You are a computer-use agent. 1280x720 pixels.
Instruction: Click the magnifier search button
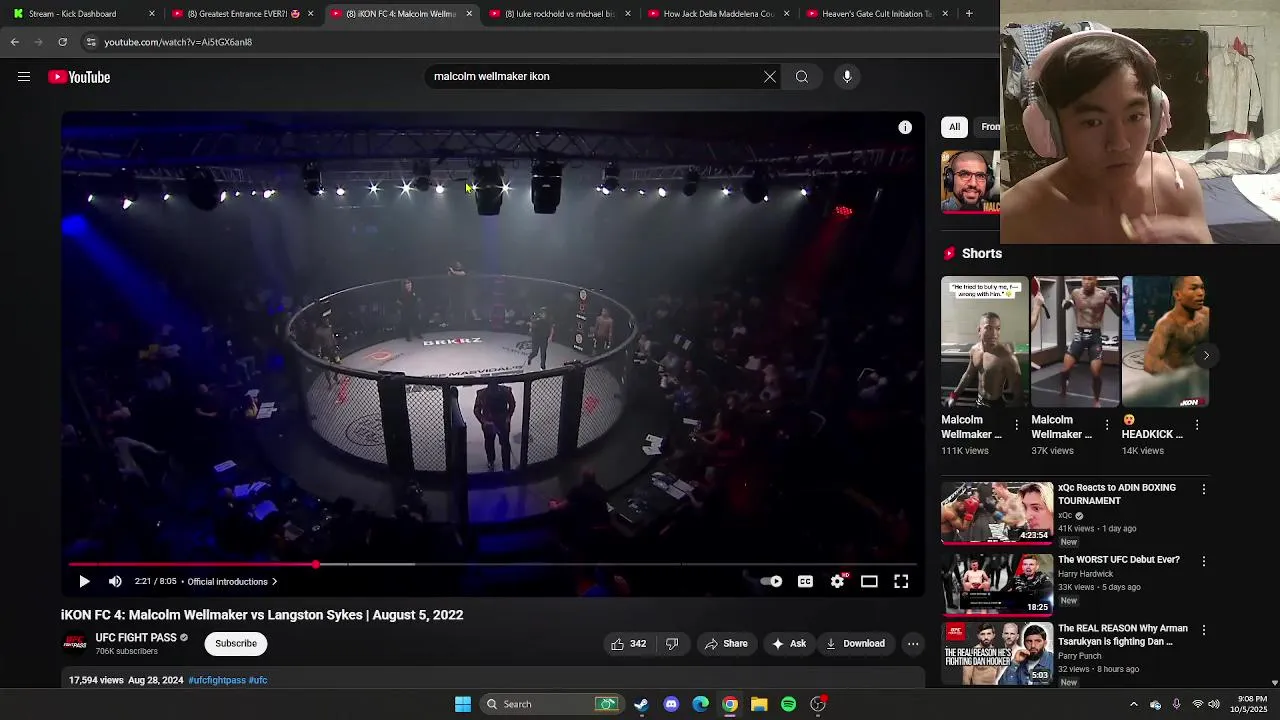click(x=802, y=77)
